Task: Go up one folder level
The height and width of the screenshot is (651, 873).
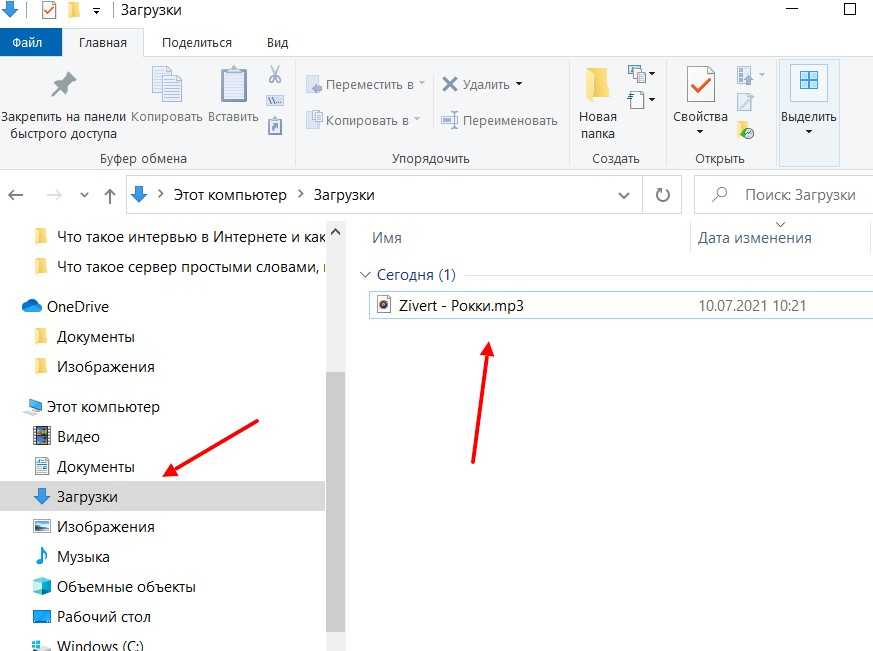Action: tap(110, 195)
